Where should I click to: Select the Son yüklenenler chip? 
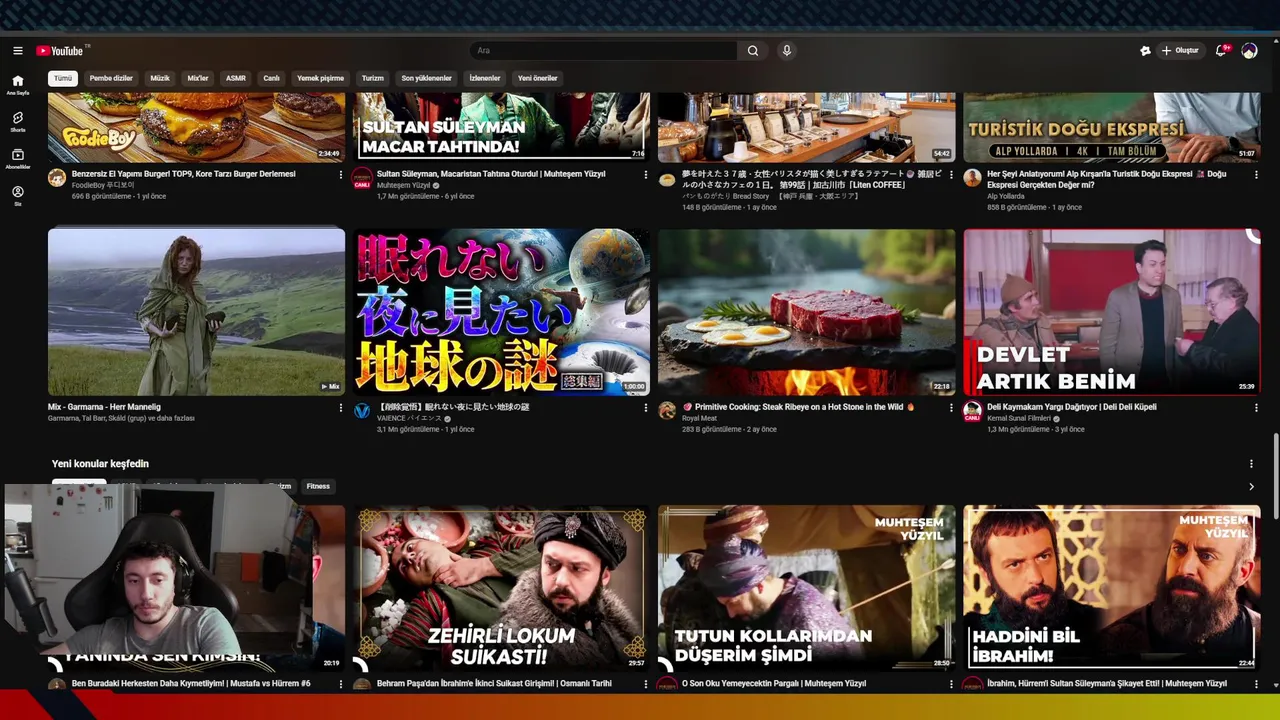pyautogui.click(x=427, y=78)
